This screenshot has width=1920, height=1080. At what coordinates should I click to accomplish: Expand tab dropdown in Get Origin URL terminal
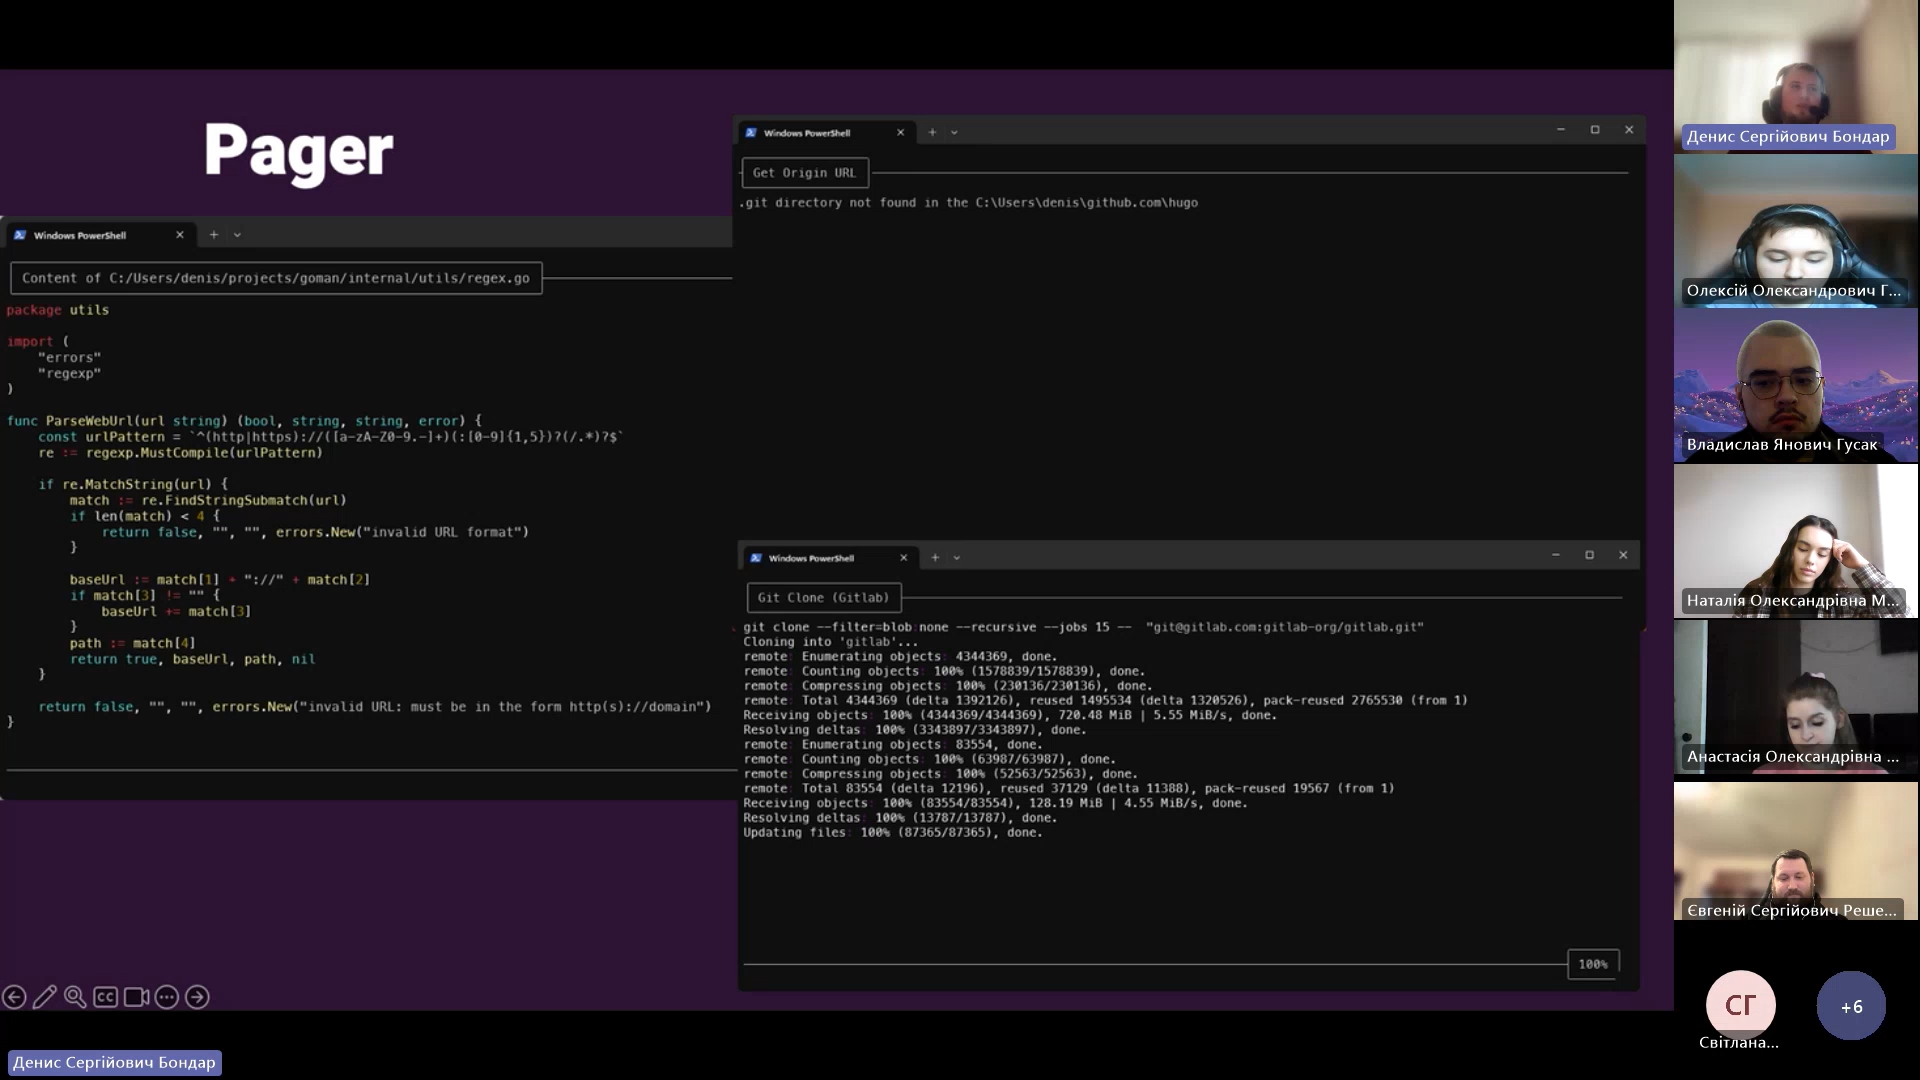click(x=954, y=132)
